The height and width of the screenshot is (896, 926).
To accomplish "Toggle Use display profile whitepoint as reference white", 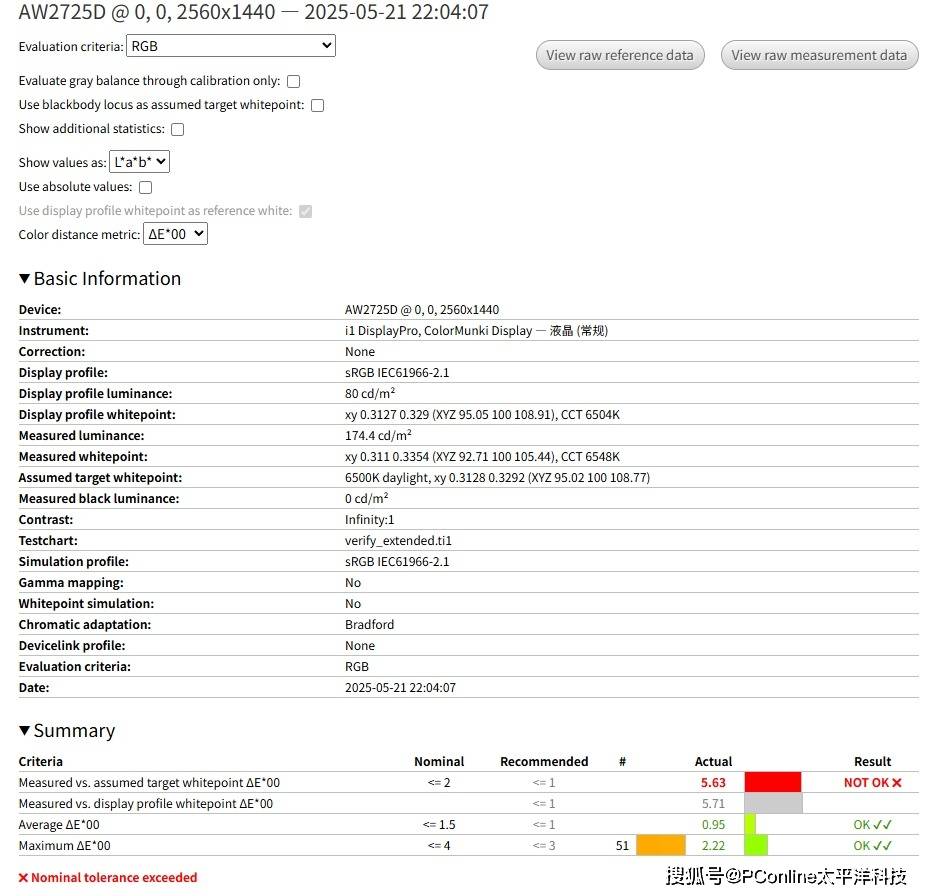I will (305, 211).
